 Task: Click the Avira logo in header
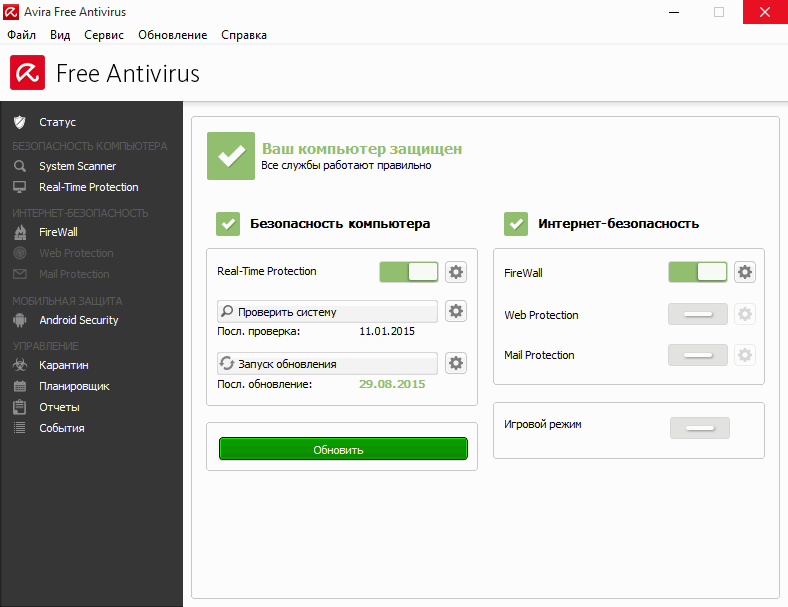pos(28,73)
